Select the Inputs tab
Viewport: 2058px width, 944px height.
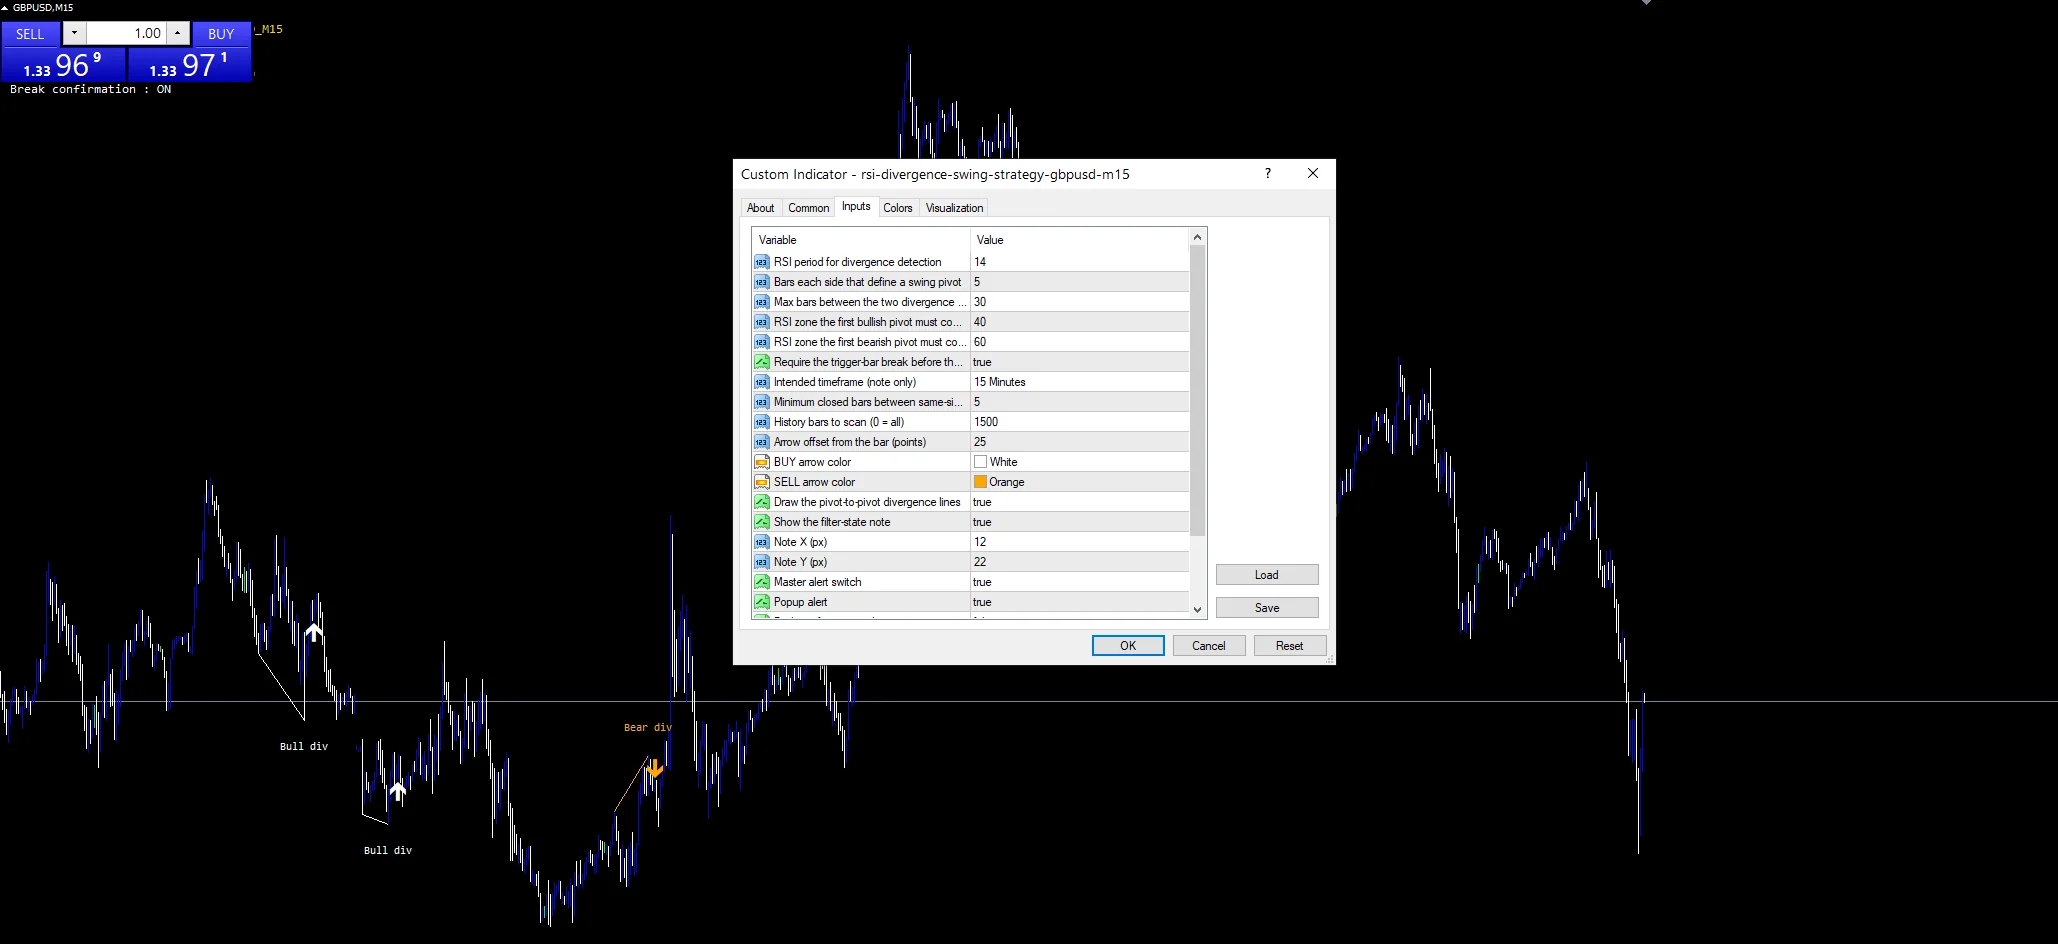coord(856,206)
